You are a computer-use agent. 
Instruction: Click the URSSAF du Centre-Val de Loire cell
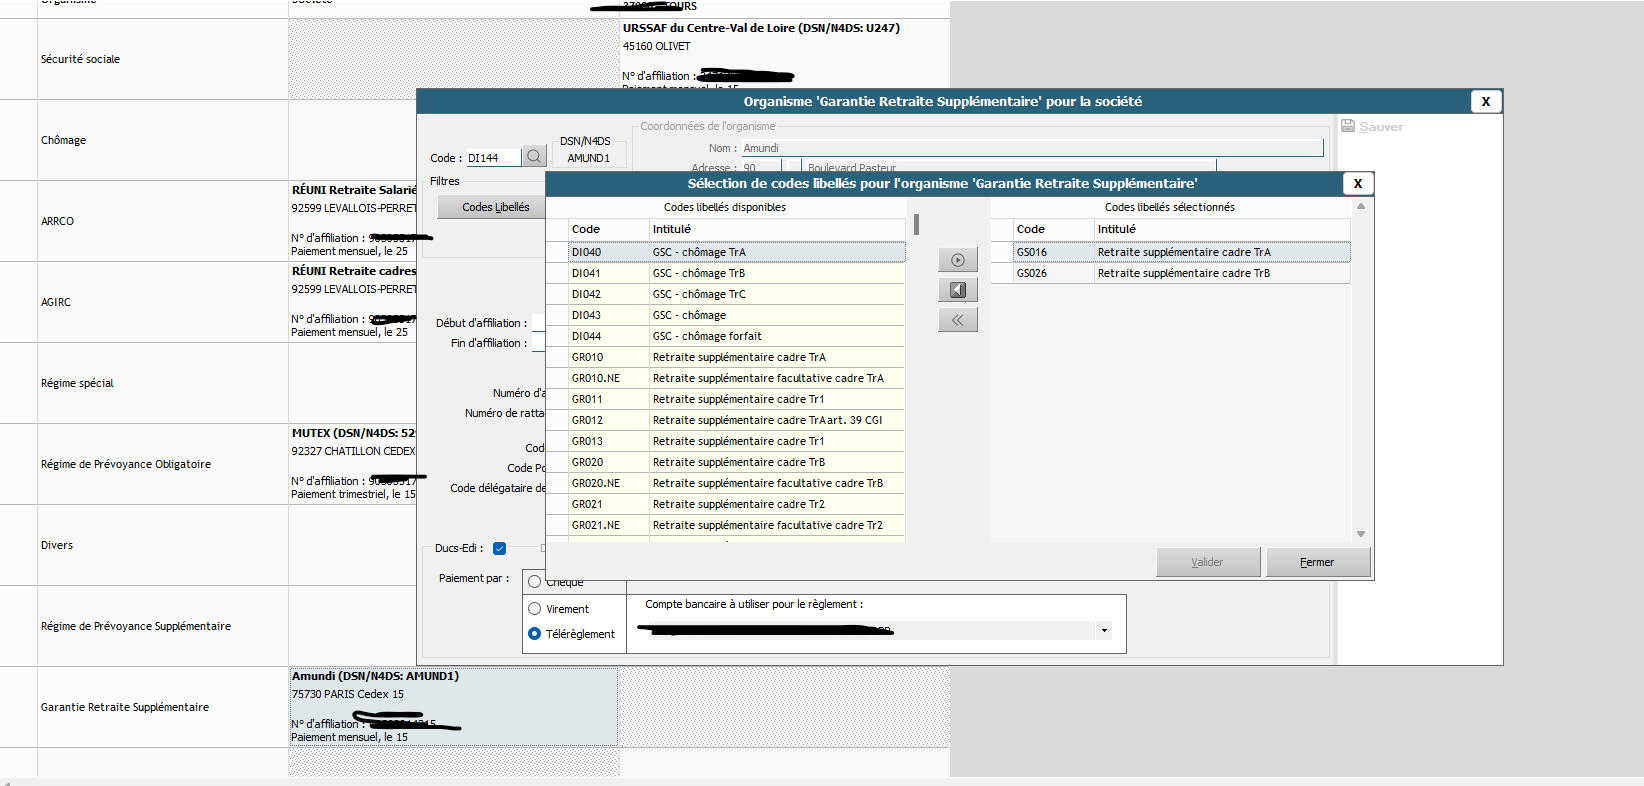point(784,53)
